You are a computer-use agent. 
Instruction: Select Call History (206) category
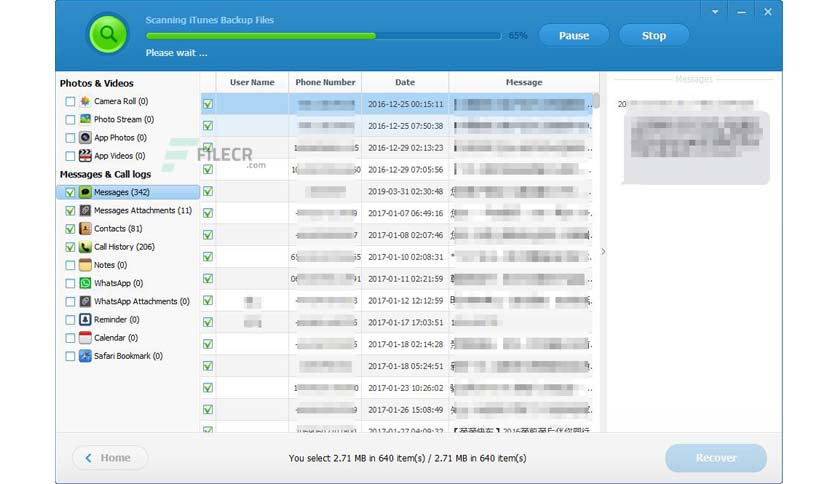124,247
